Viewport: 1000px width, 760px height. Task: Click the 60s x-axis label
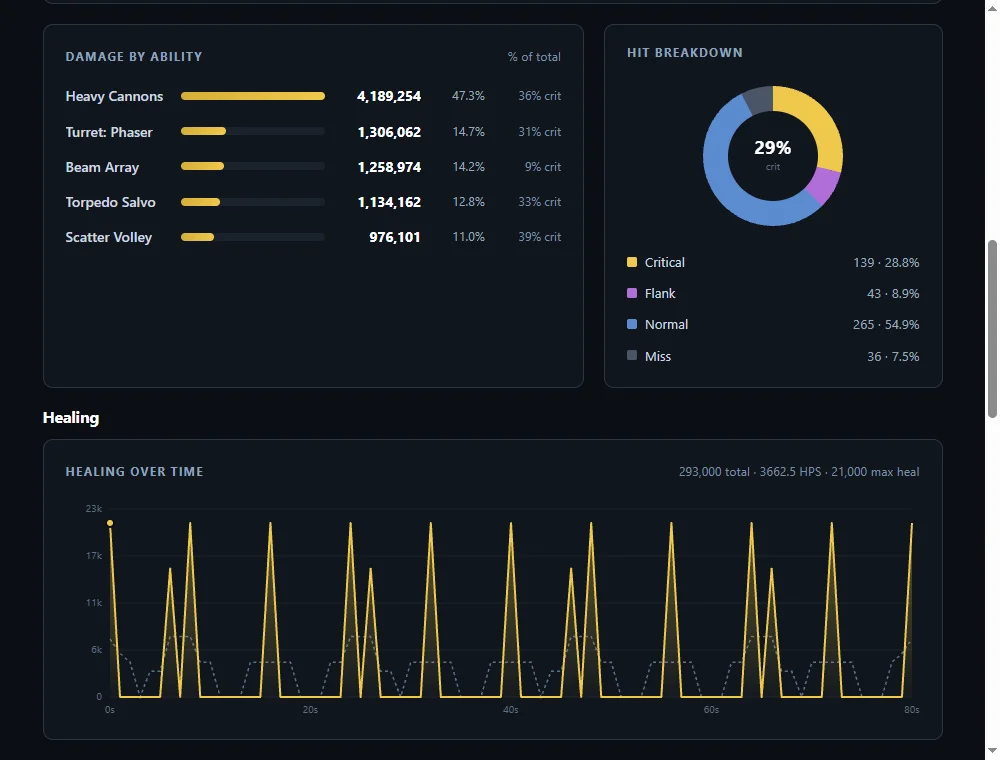point(711,710)
